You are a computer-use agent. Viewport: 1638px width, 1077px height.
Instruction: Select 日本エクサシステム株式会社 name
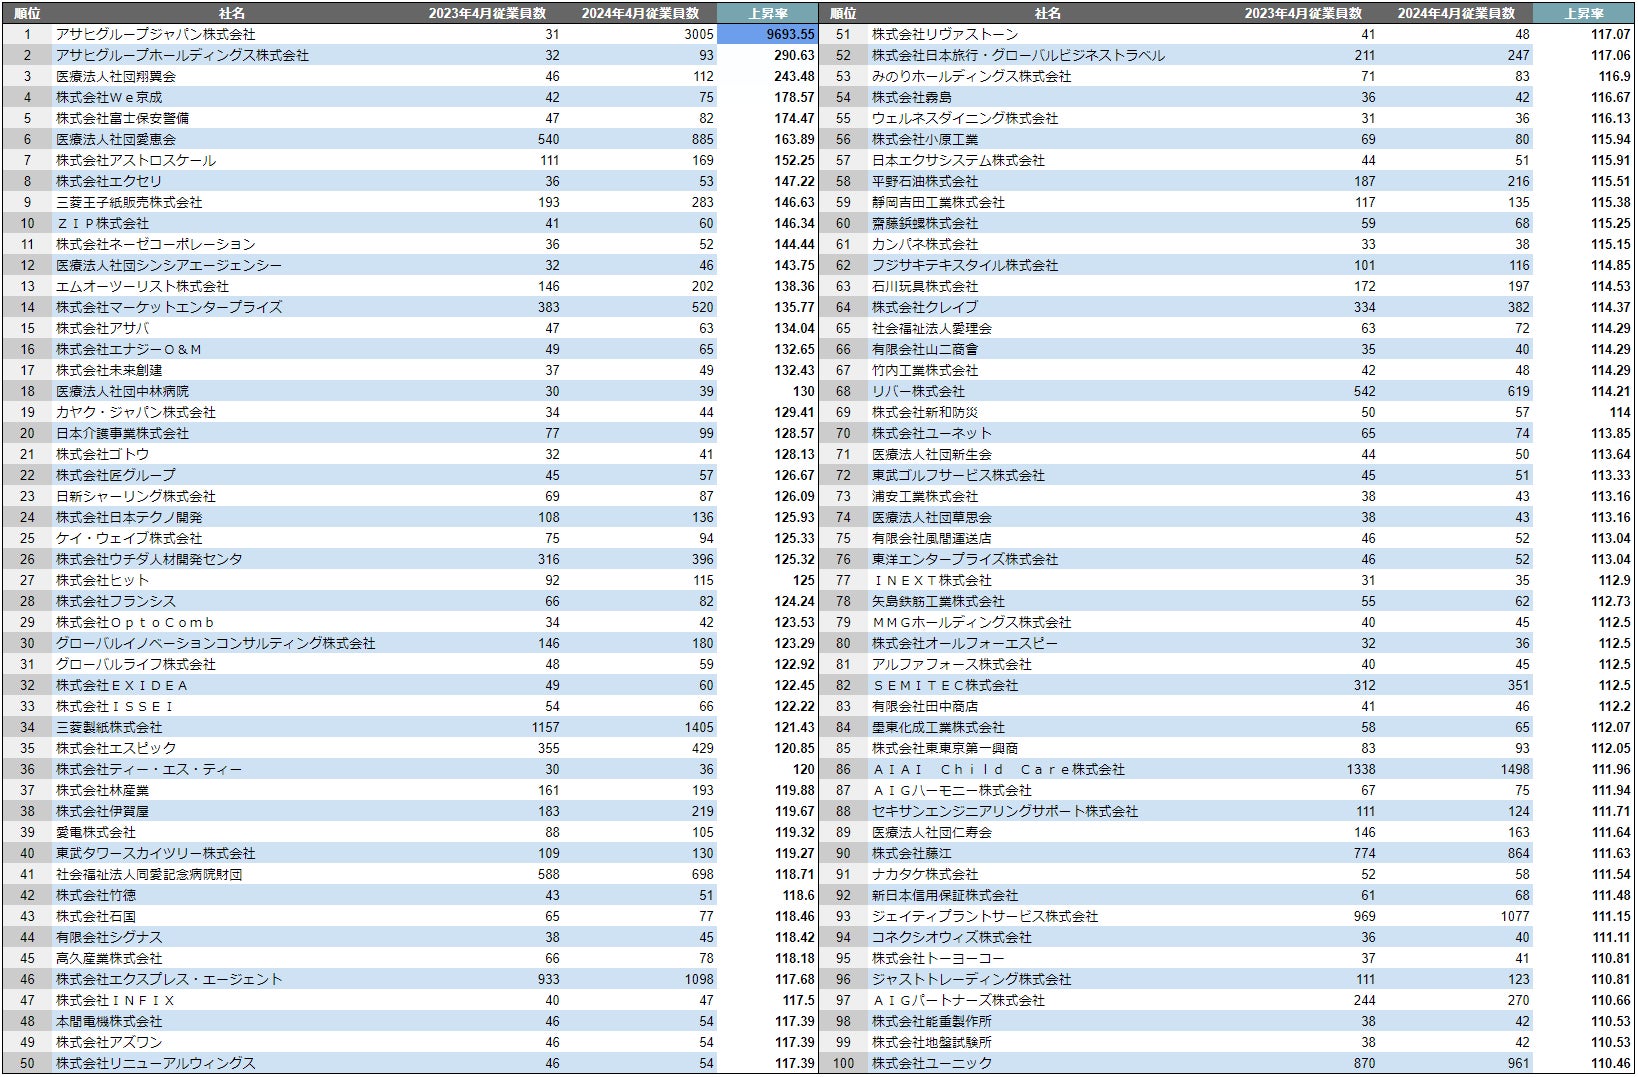tap(958, 160)
